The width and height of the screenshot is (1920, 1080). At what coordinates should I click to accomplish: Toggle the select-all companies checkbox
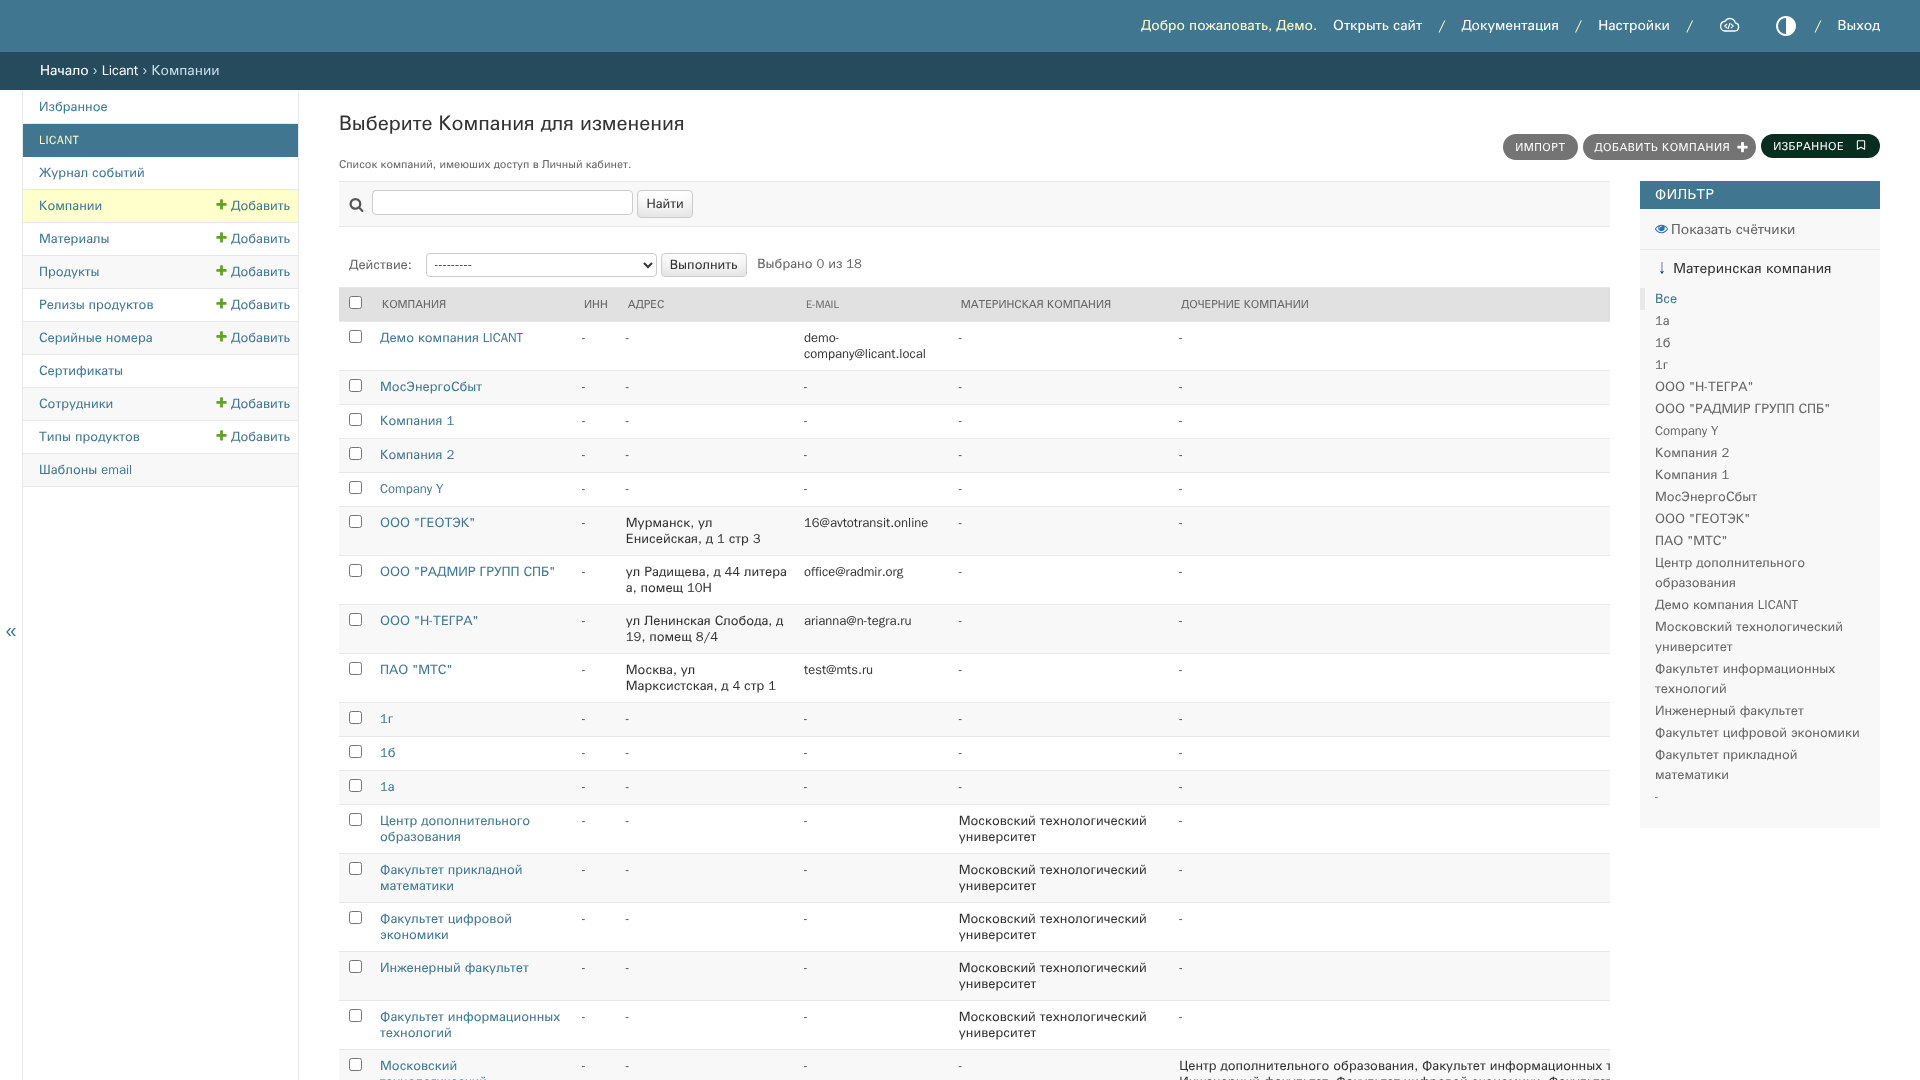pos(355,303)
